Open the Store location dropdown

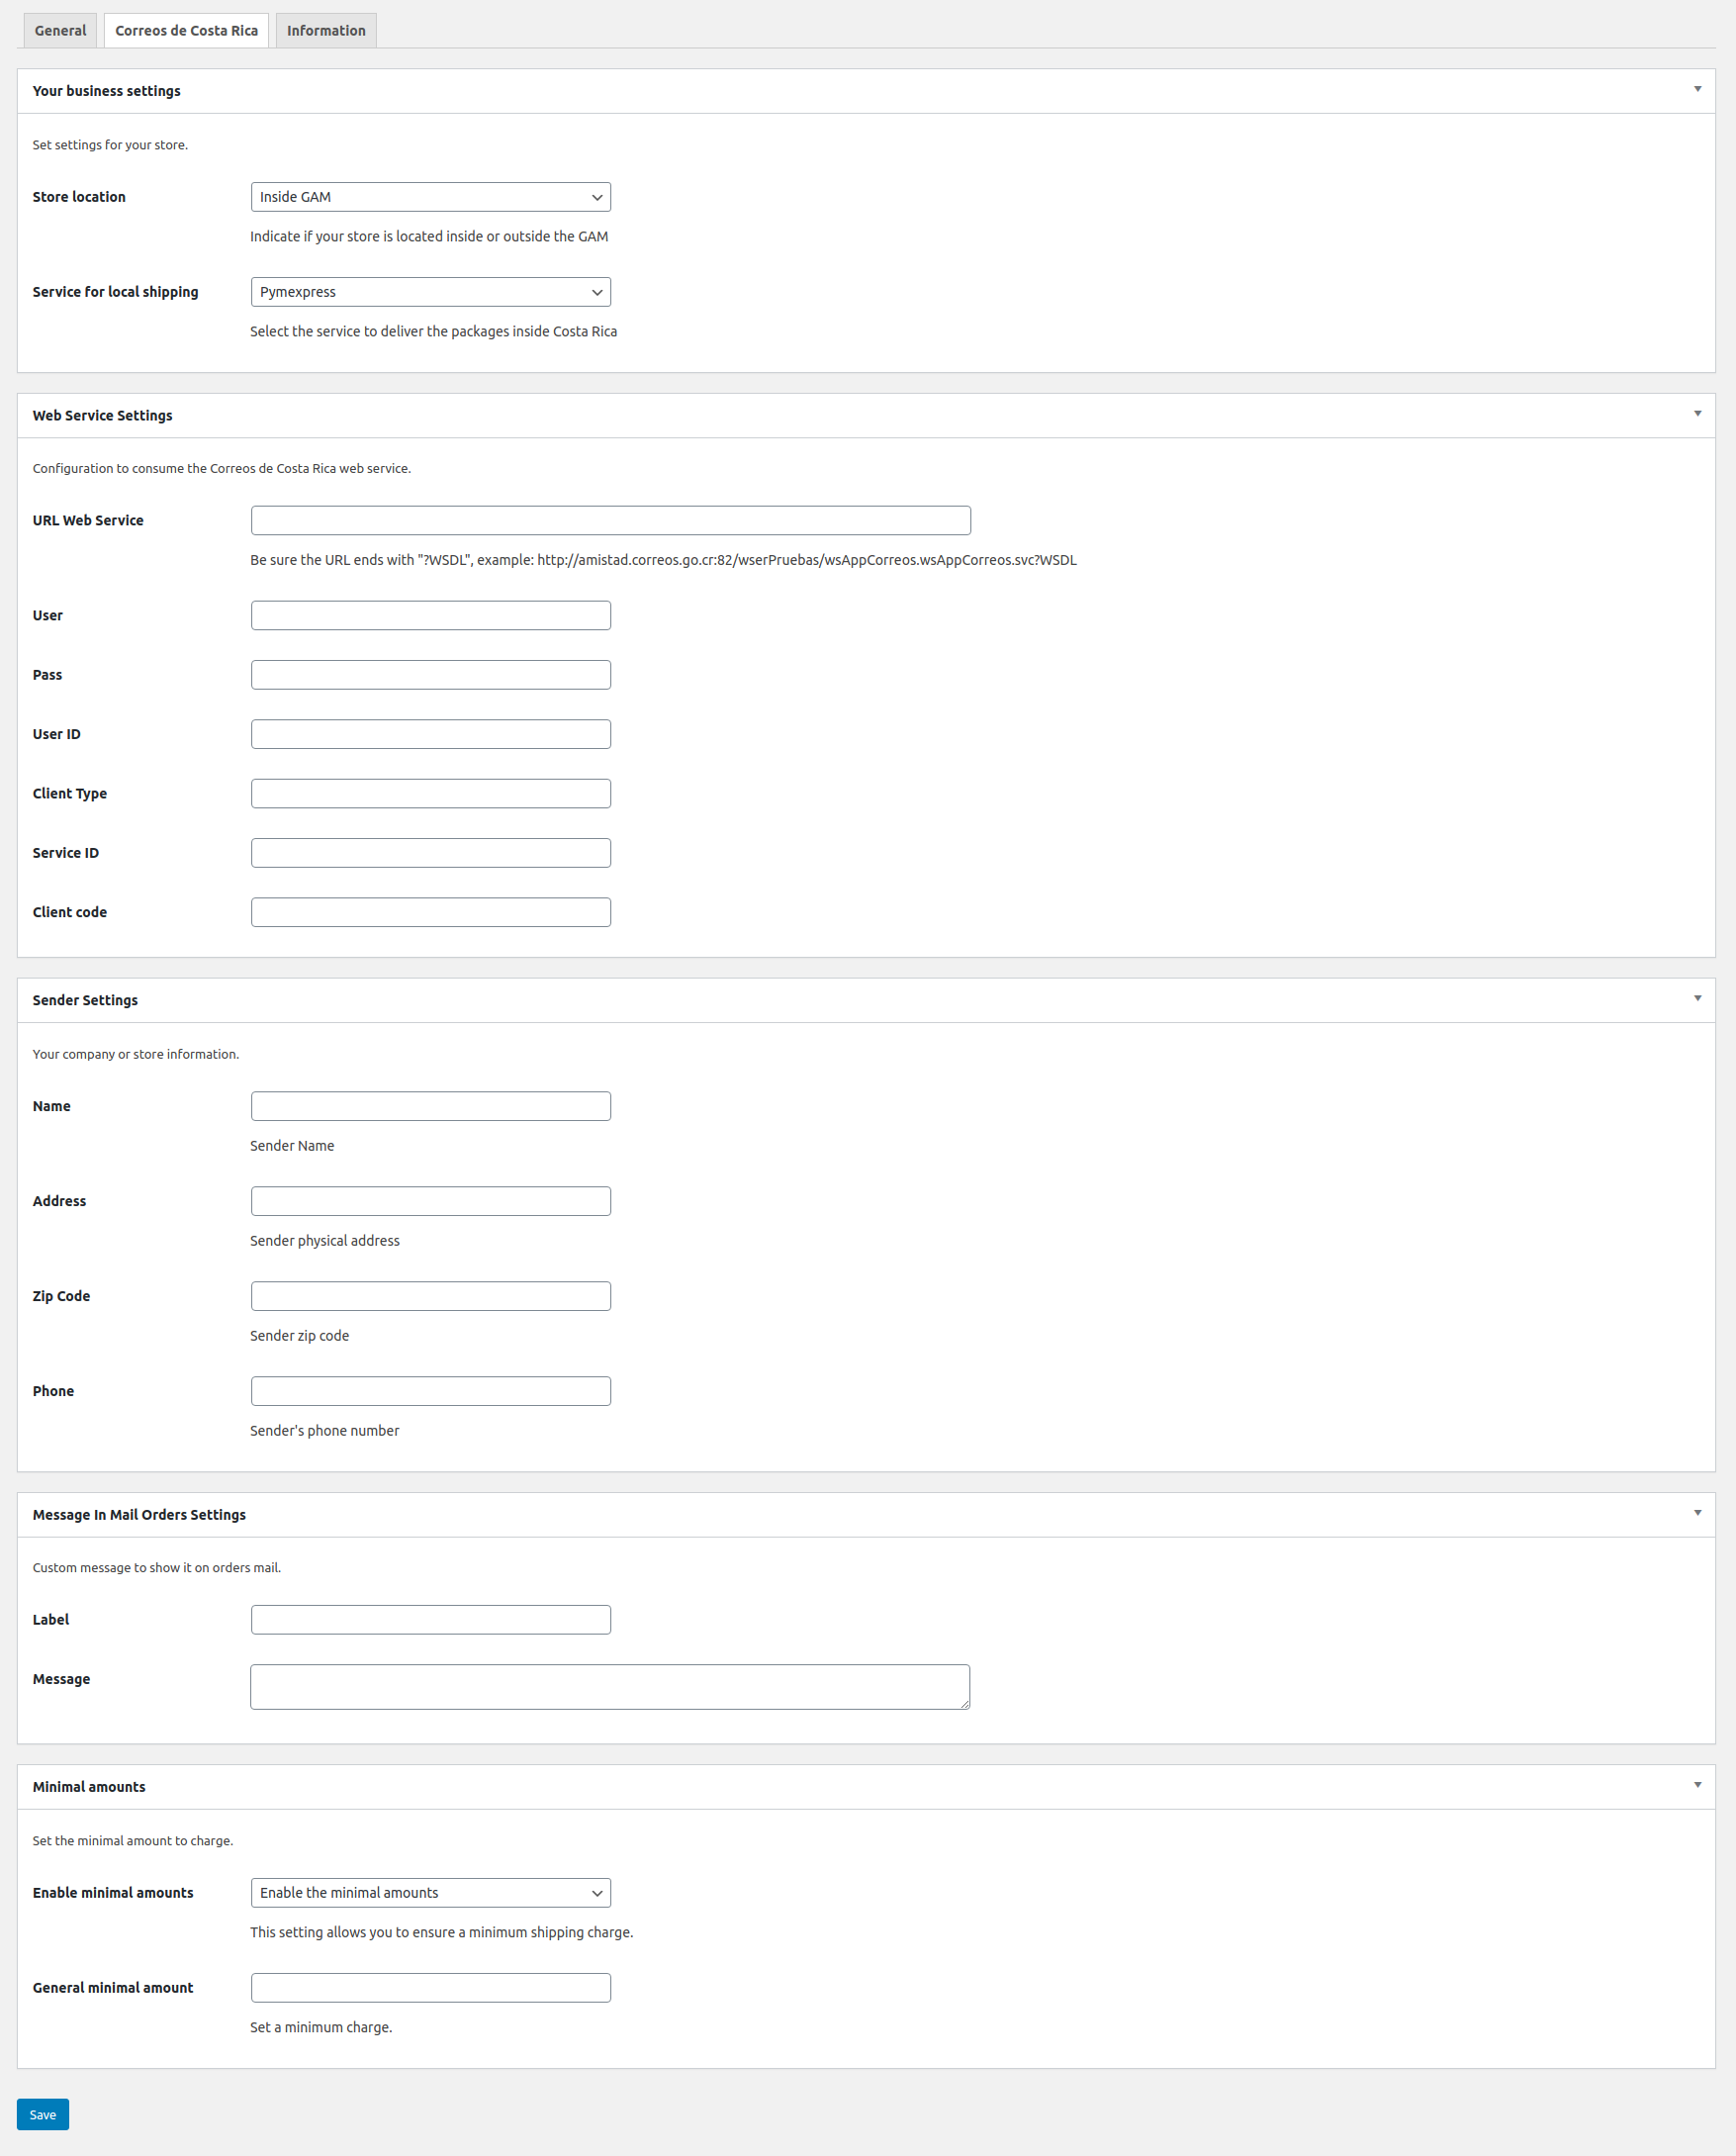pyautogui.click(x=430, y=197)
